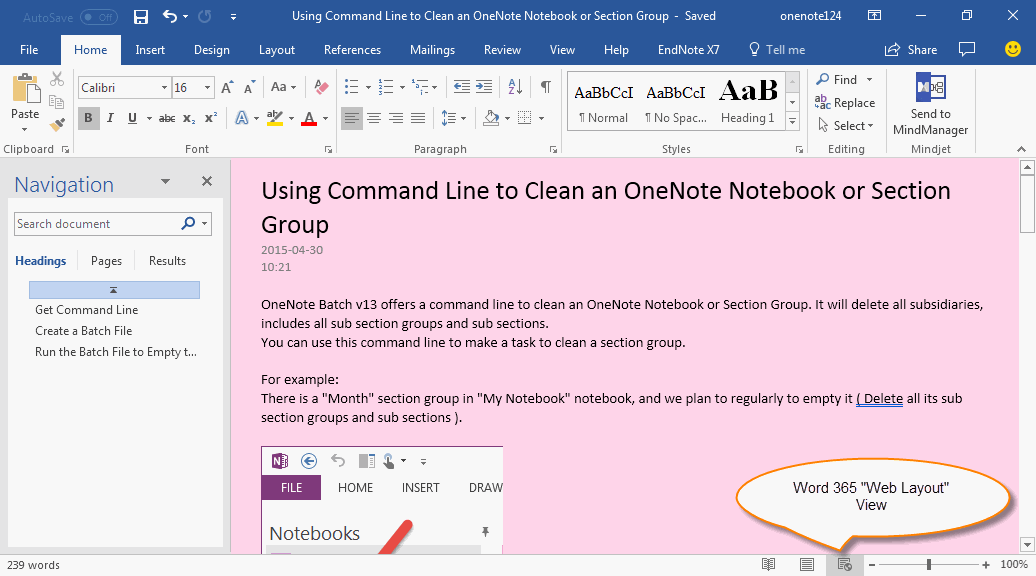Image resolution: width=1036 pixels, height=576 pixels.
Task: Click the text highlight color button
Action: 274,118
